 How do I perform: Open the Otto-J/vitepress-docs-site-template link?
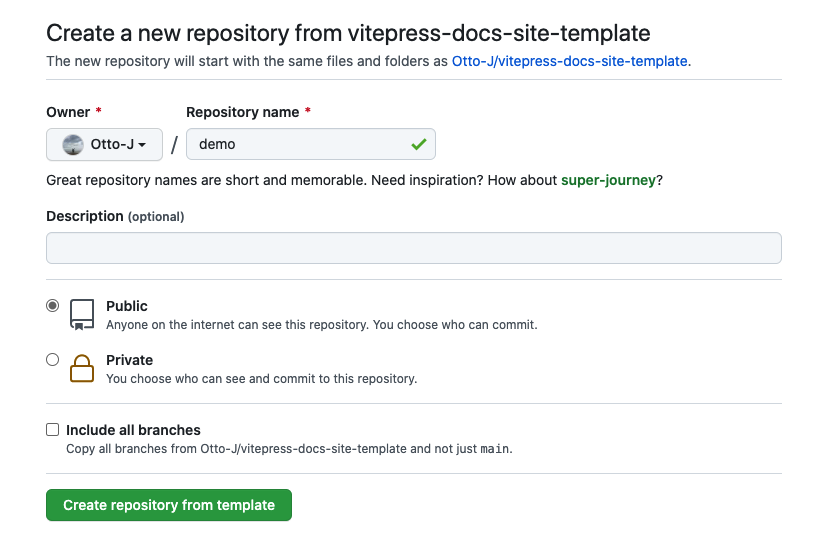[569, 61]
